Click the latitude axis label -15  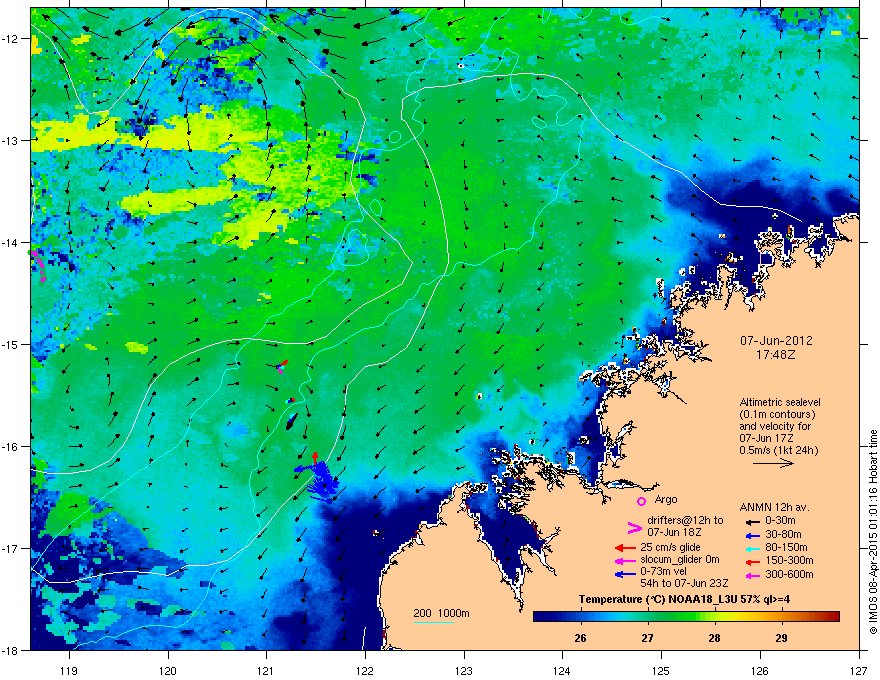point(11,344)
